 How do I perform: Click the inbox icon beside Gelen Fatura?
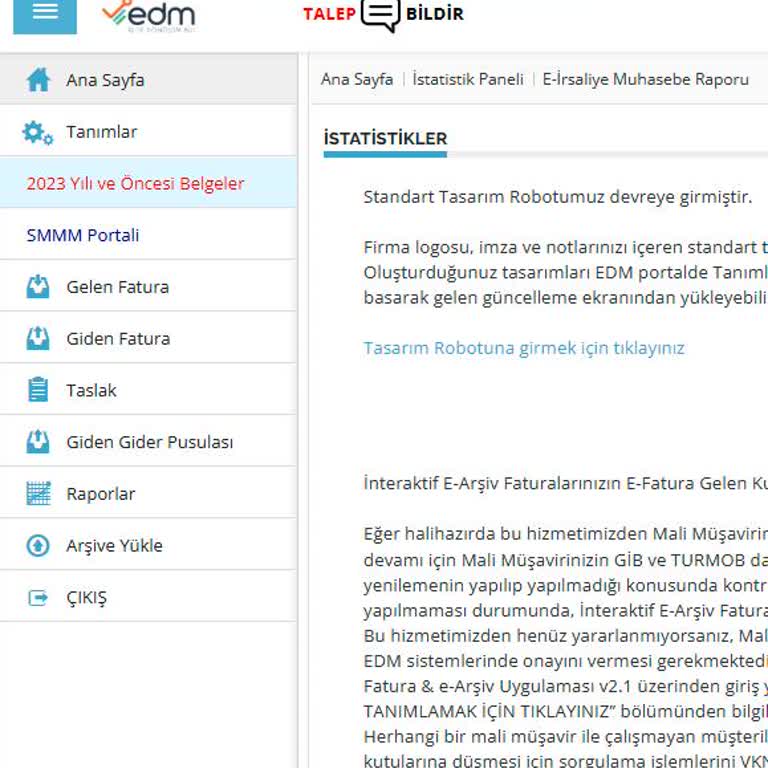click(38, 287)
